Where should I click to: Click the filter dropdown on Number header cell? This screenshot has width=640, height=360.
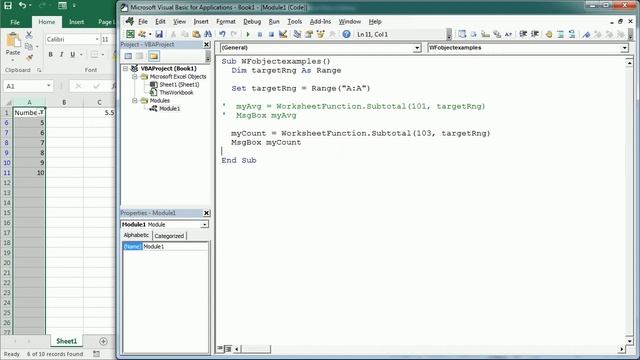(x=41, y=112)
